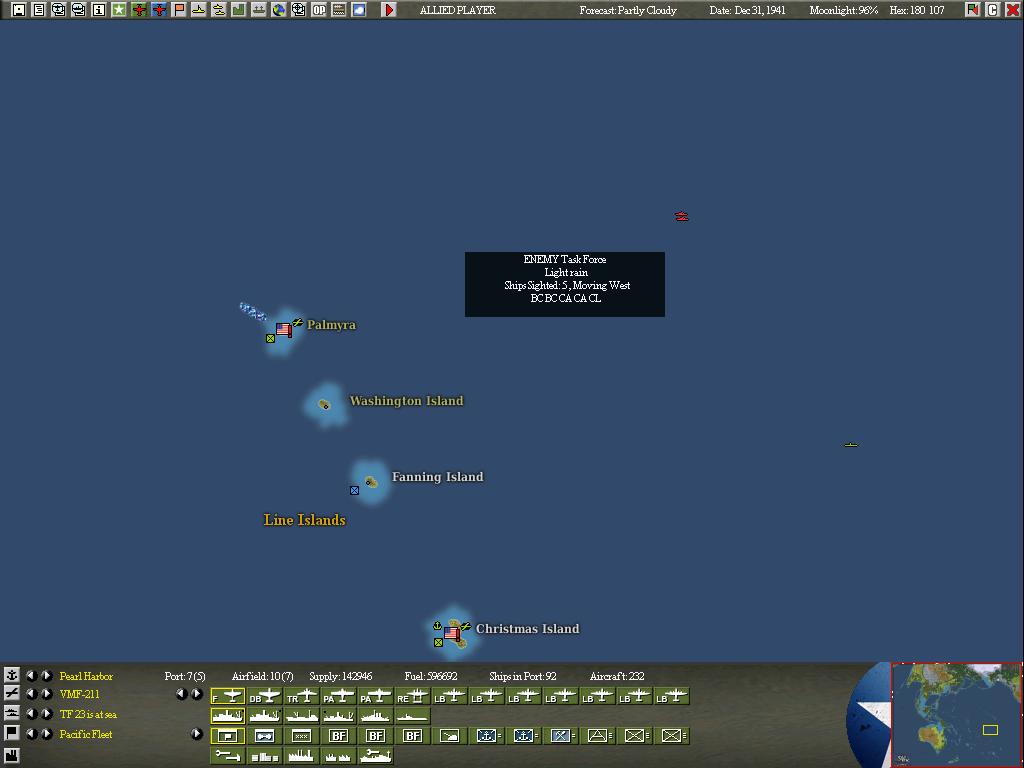Go to previous base before Pearl Harbor
Screen dimensions: 1024x768
coord(31,675)
